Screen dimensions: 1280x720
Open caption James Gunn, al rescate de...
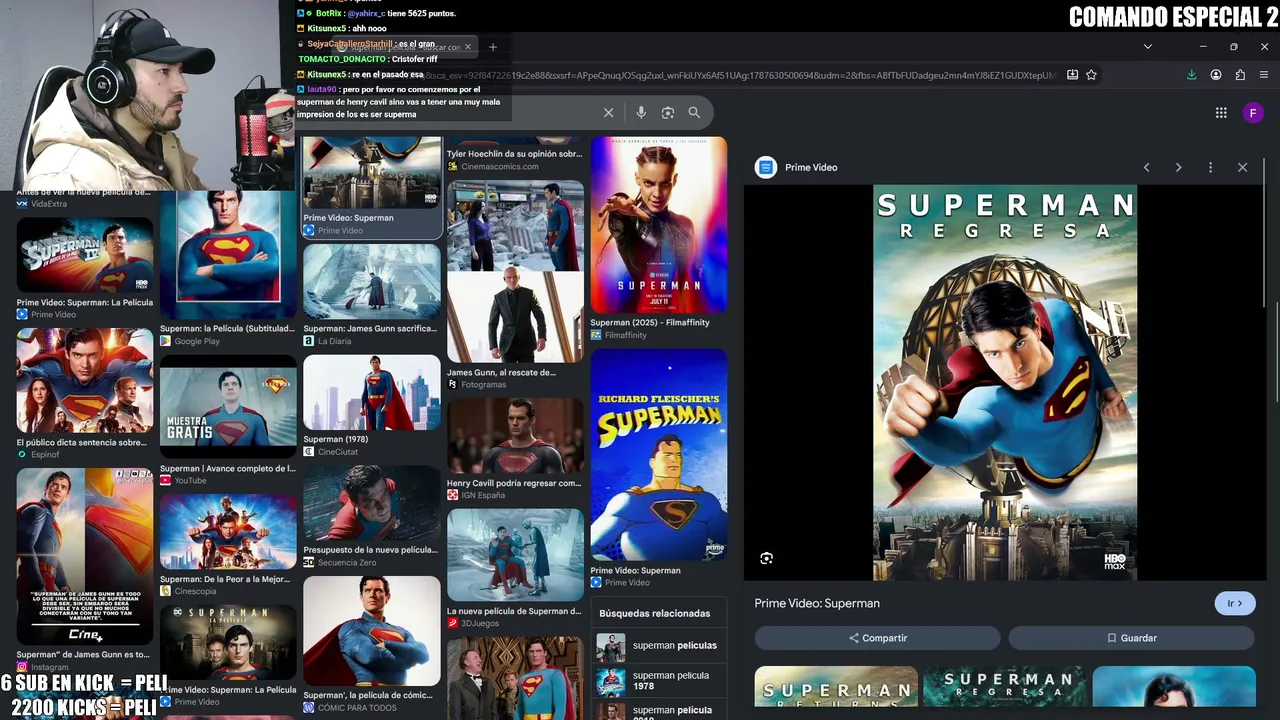501,372
